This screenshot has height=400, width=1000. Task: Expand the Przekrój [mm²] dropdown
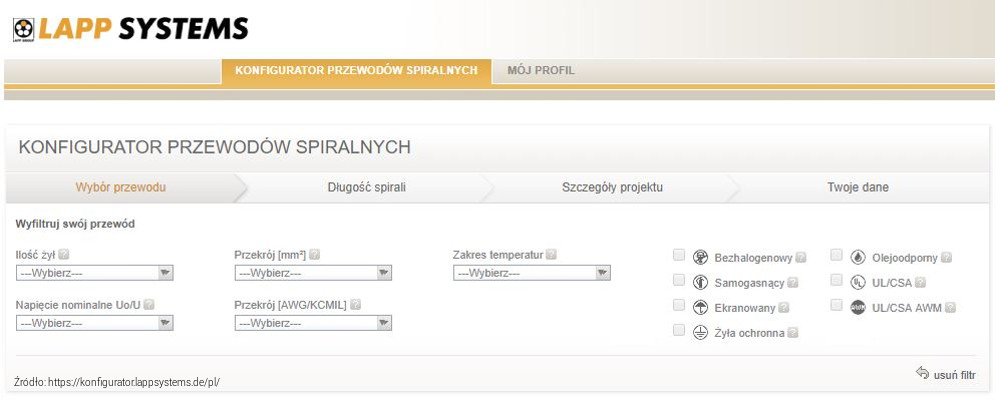312,272
